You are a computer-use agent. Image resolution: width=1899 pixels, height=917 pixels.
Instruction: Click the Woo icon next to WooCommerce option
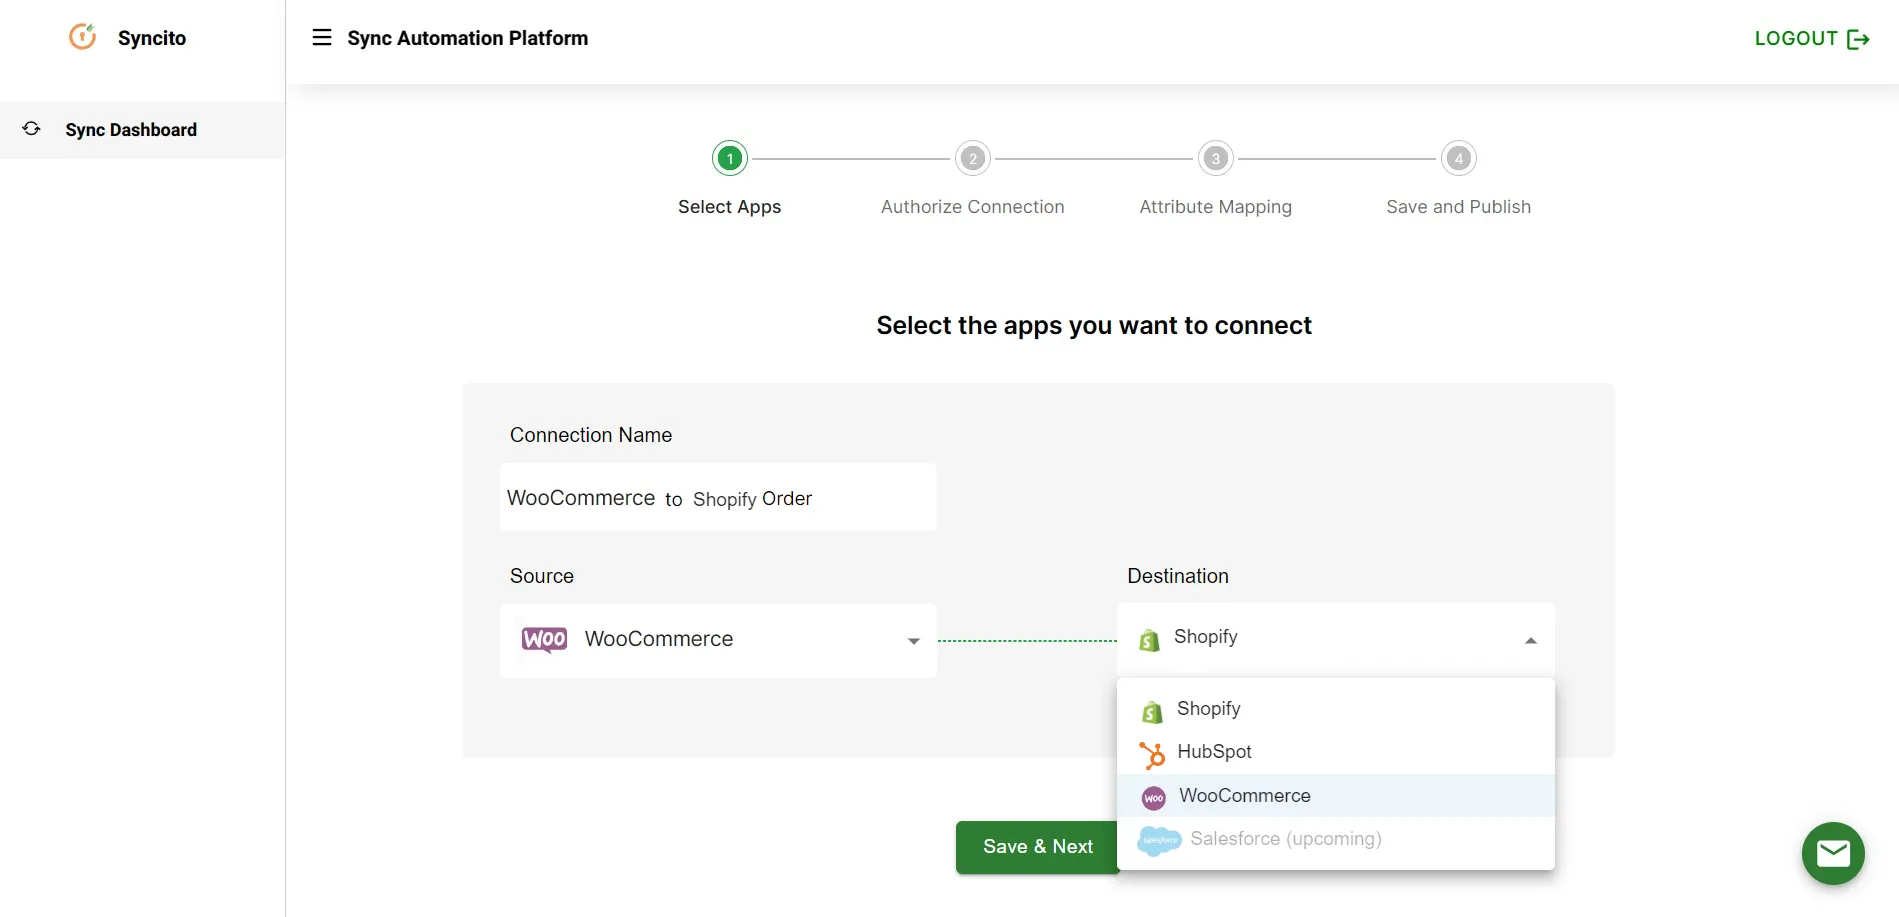(x=1153, y=797)
